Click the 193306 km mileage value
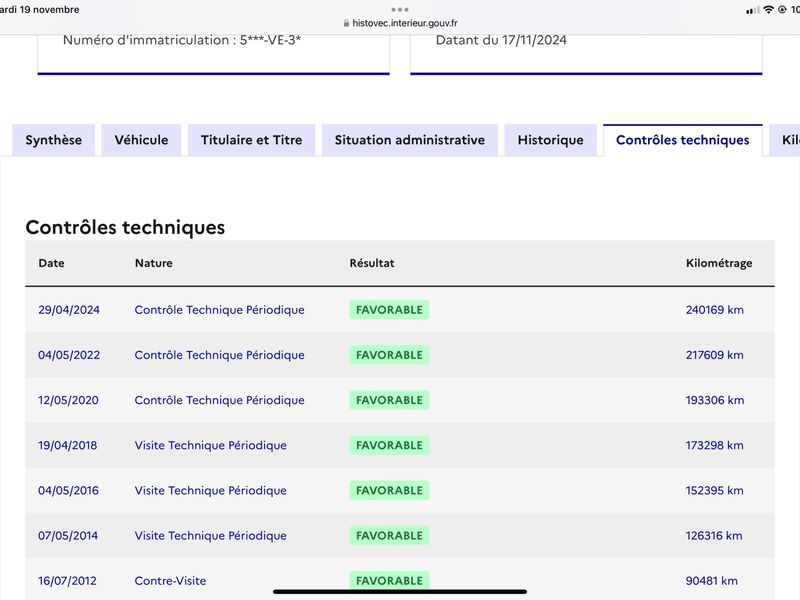This screenshot has width=800, height=600. tap(715, 400)
